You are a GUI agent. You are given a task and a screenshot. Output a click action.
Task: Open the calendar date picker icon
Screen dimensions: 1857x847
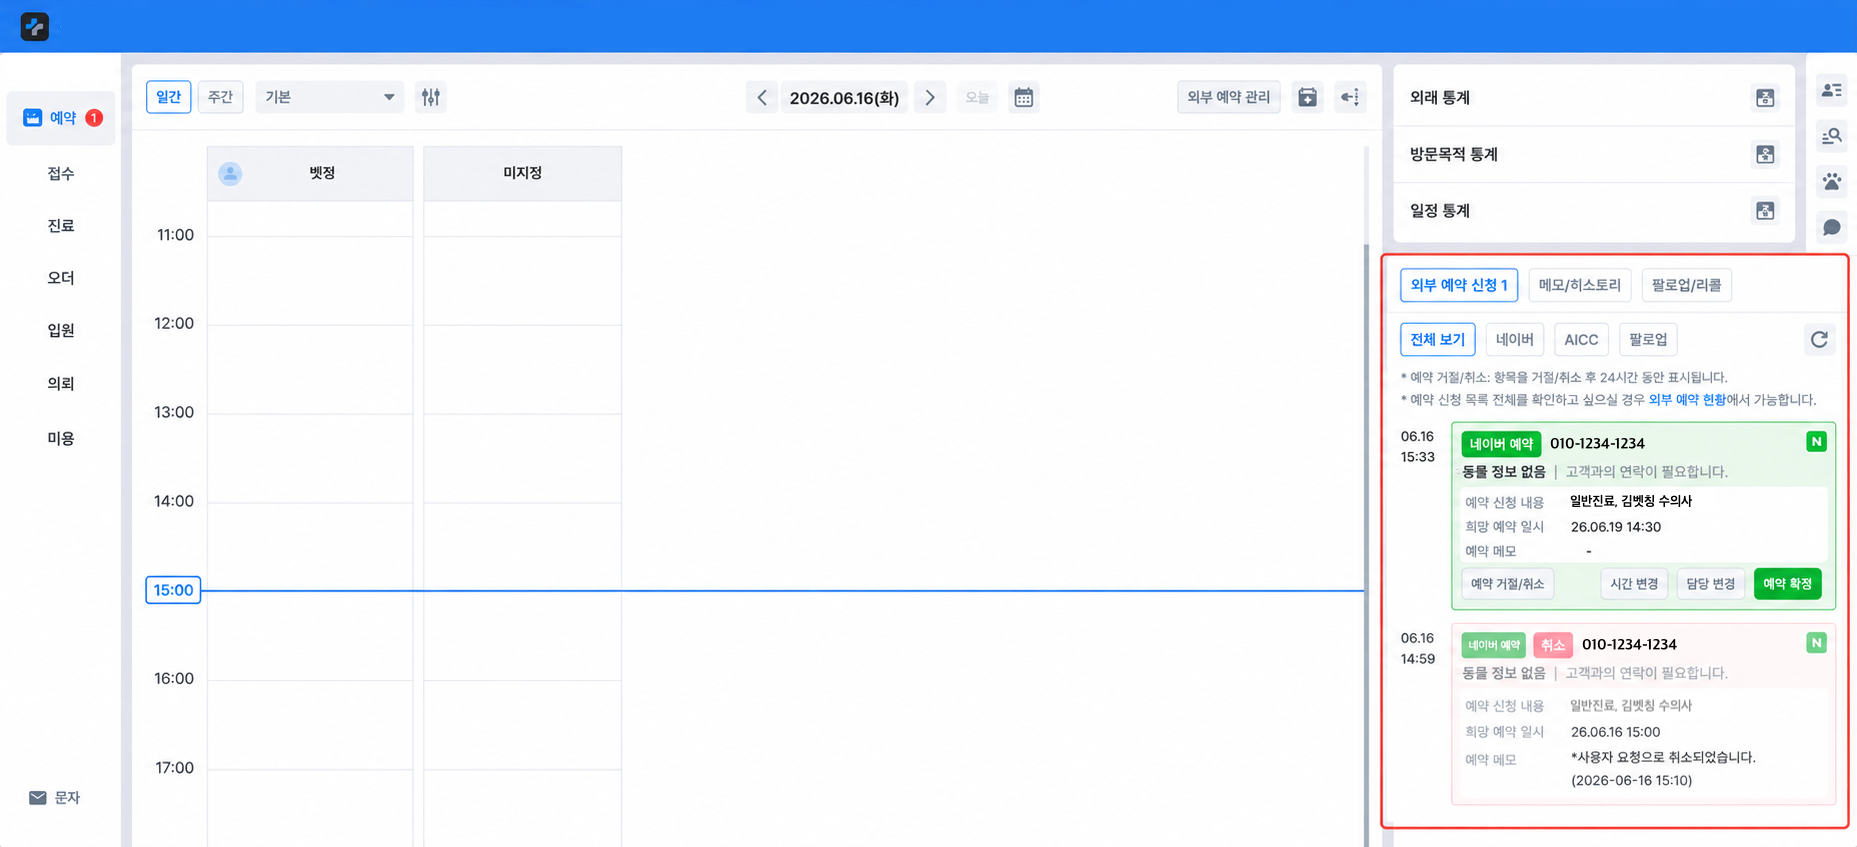1024,97
